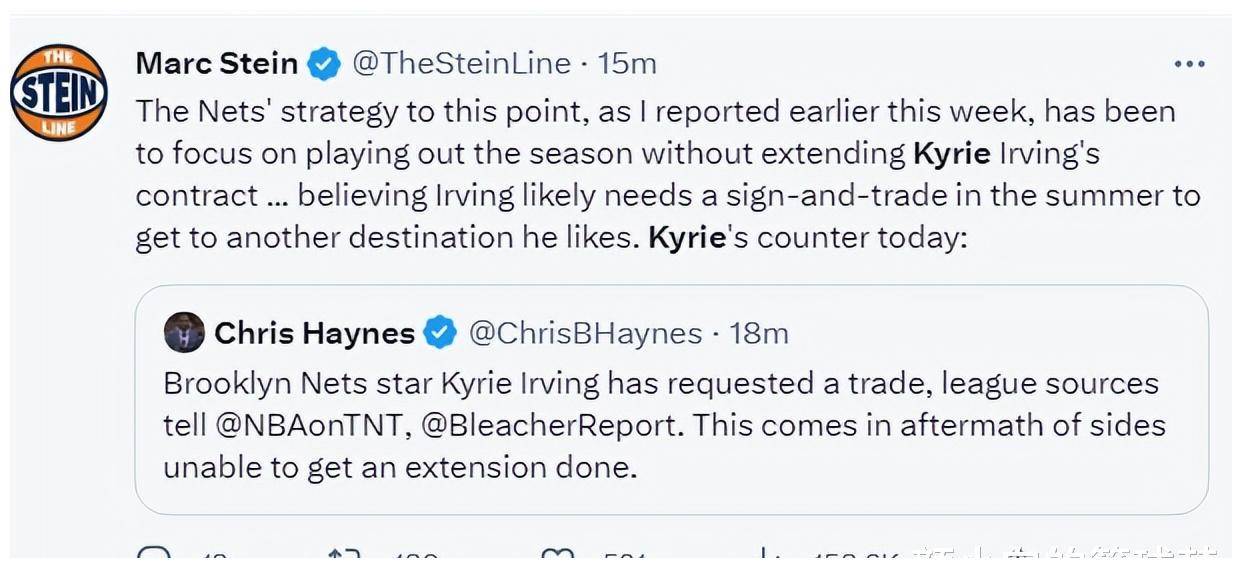The width and height of the screenshot is (1242, 568).
Task: Reply using the speech bubble icon
Action: coord(155,556)
